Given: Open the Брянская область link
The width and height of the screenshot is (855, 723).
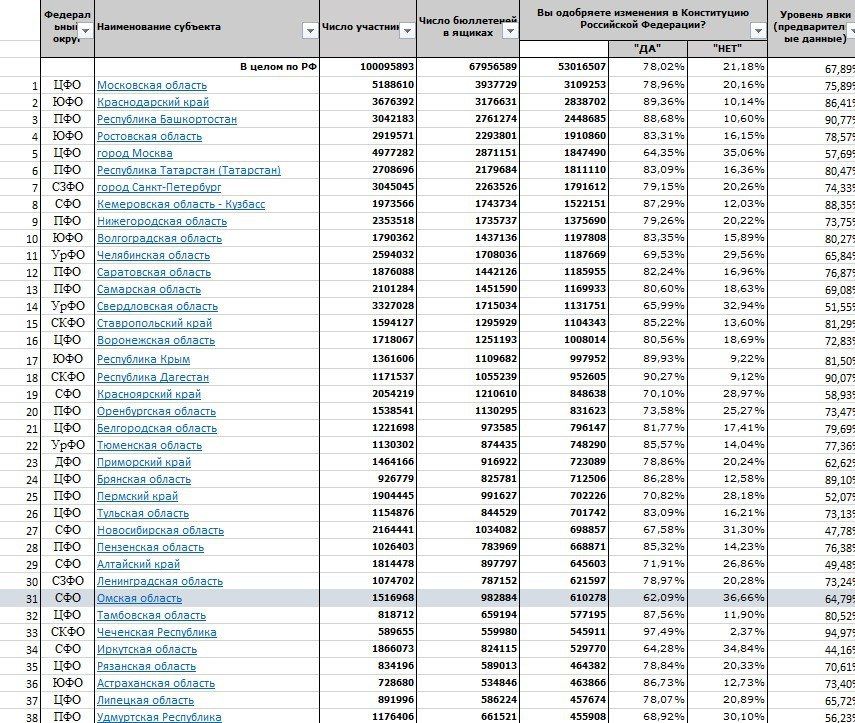Looking at the screenshot, I should point(144,479).
